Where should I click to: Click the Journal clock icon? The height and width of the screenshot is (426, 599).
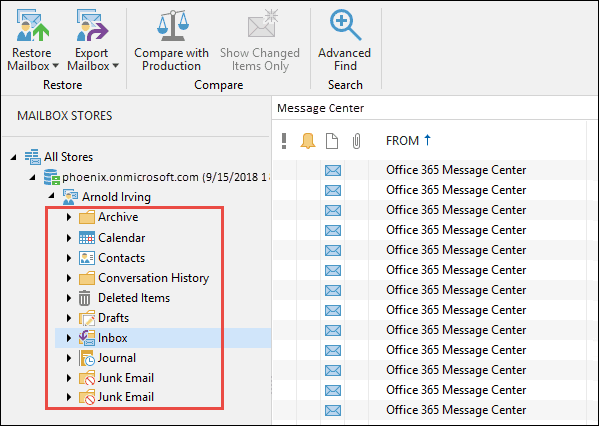87,358
